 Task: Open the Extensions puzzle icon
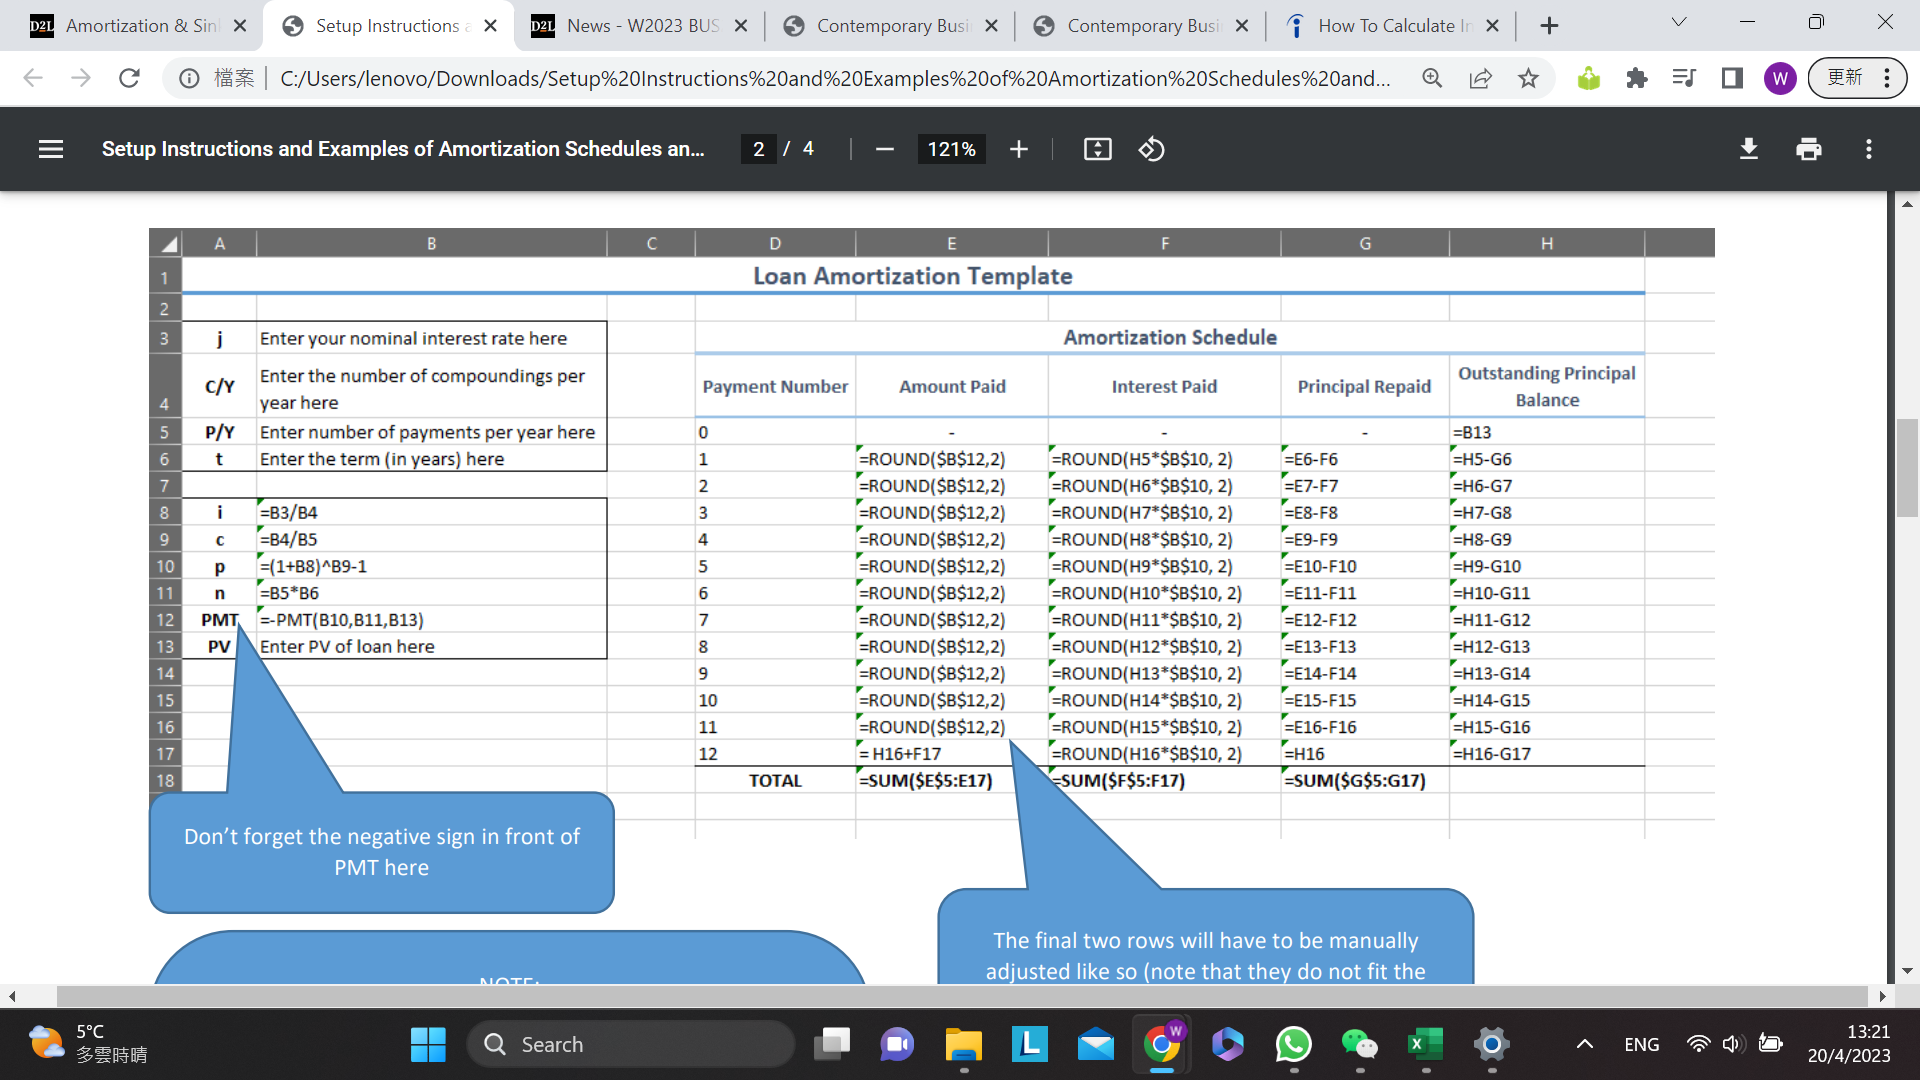(x=1636, y=78)
